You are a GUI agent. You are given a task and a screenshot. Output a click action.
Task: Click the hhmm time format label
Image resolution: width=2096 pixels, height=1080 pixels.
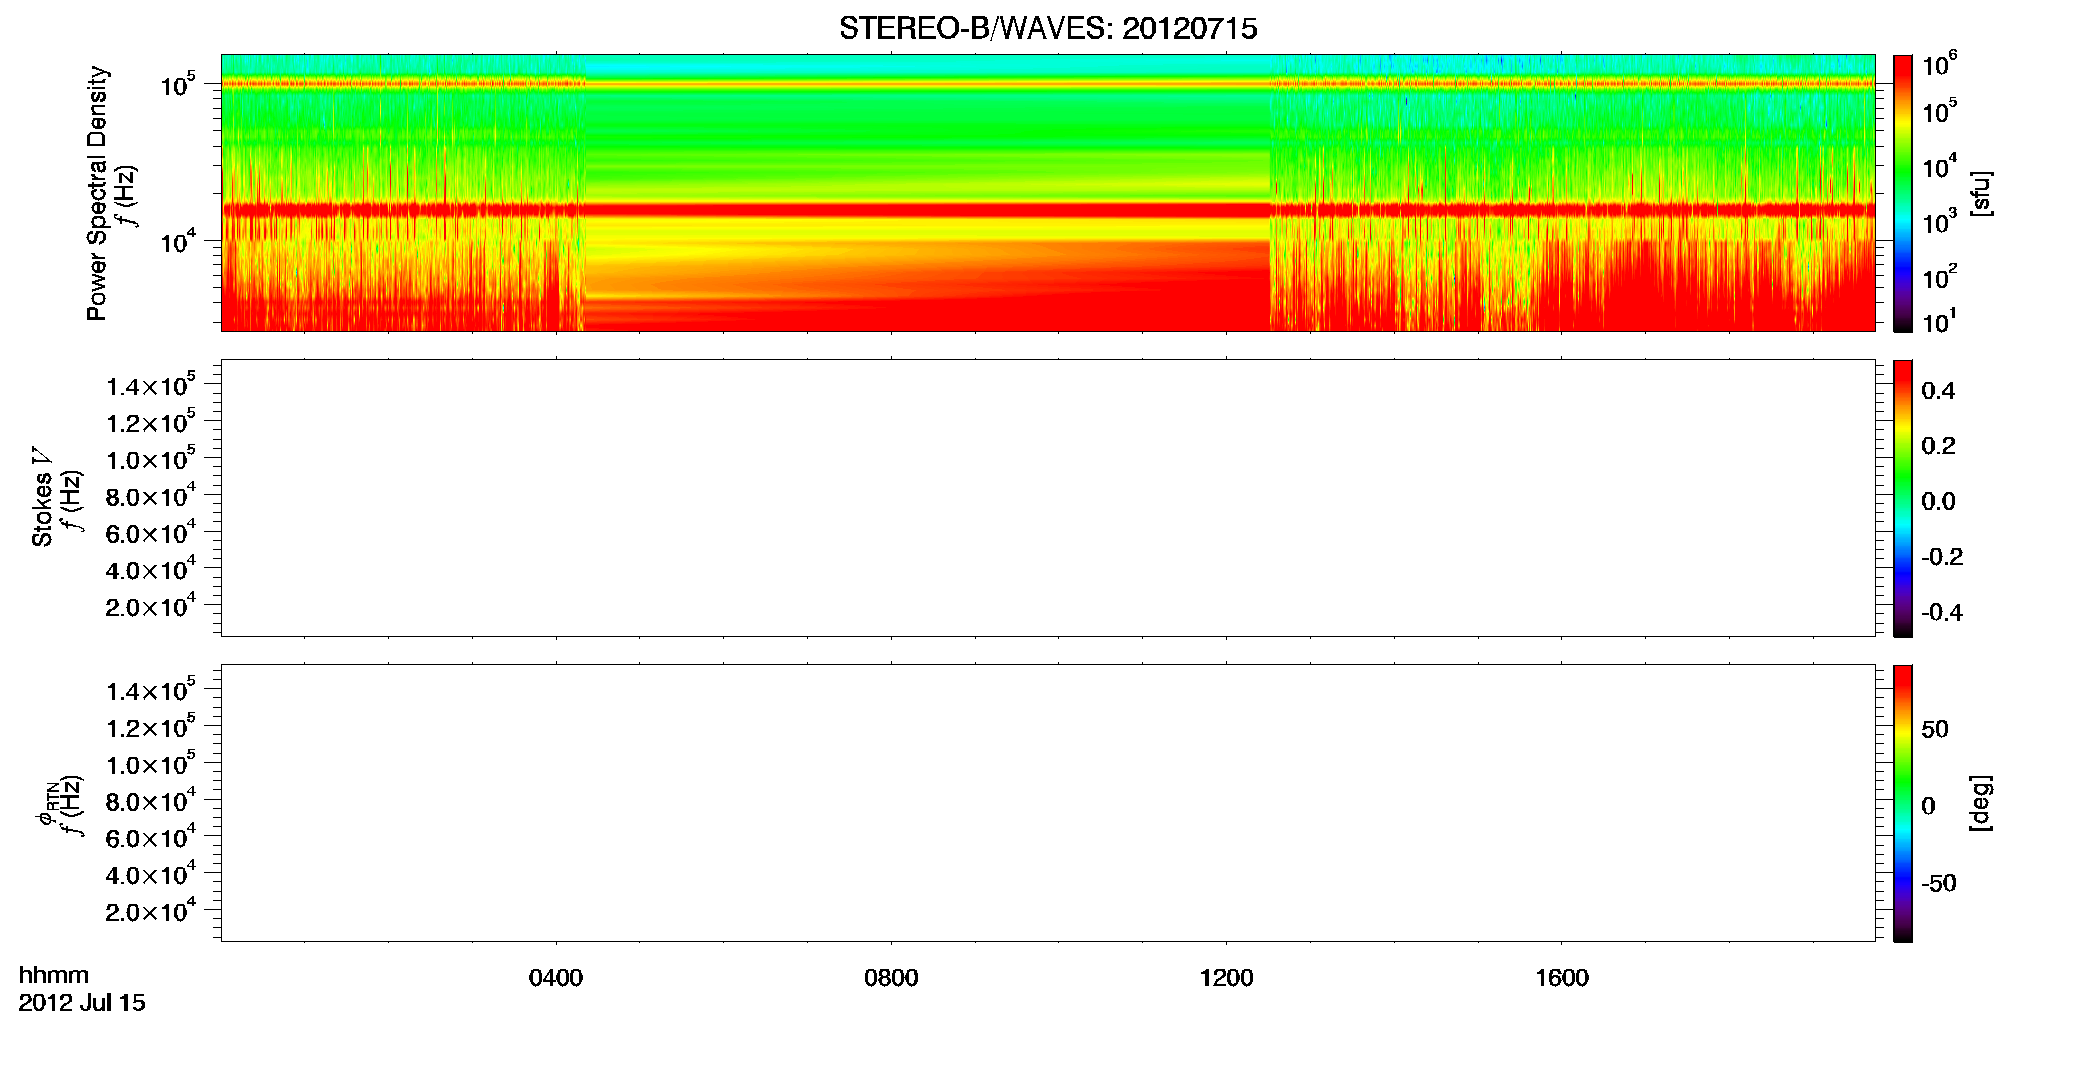(x=54, y=976)
